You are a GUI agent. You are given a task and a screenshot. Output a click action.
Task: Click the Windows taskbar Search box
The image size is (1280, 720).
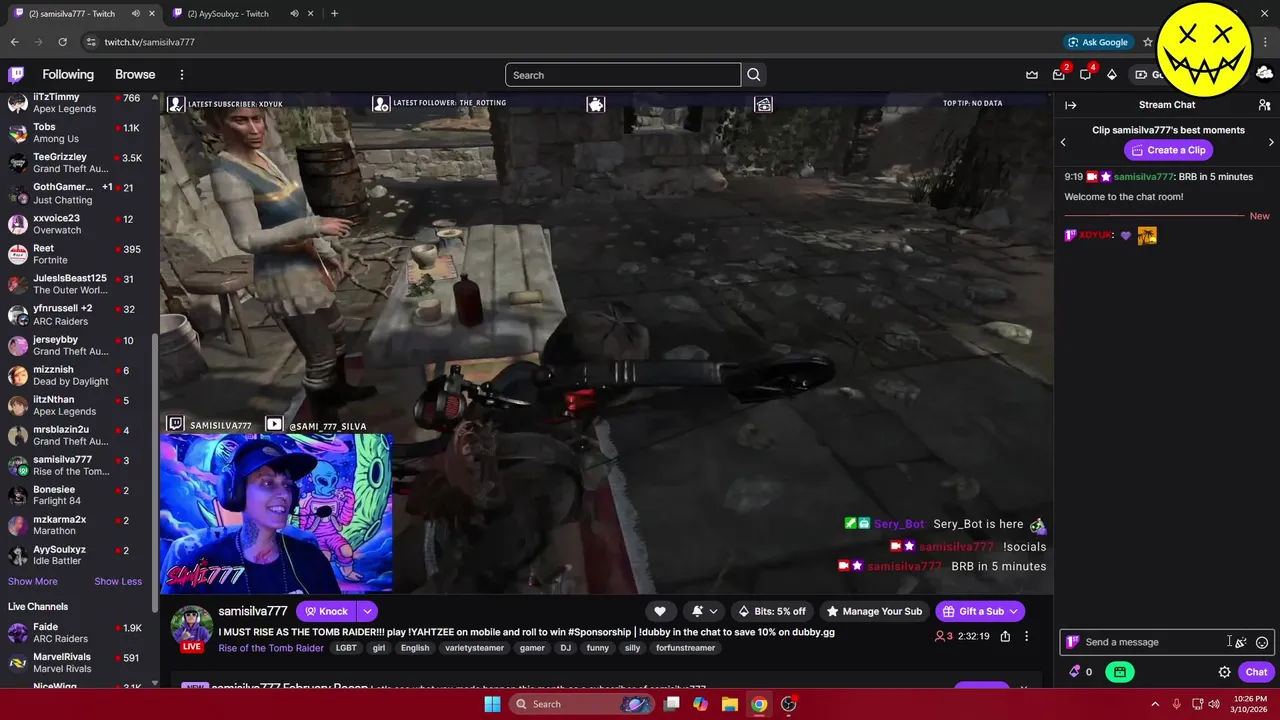pyautogui.click(x=583, y=704)
